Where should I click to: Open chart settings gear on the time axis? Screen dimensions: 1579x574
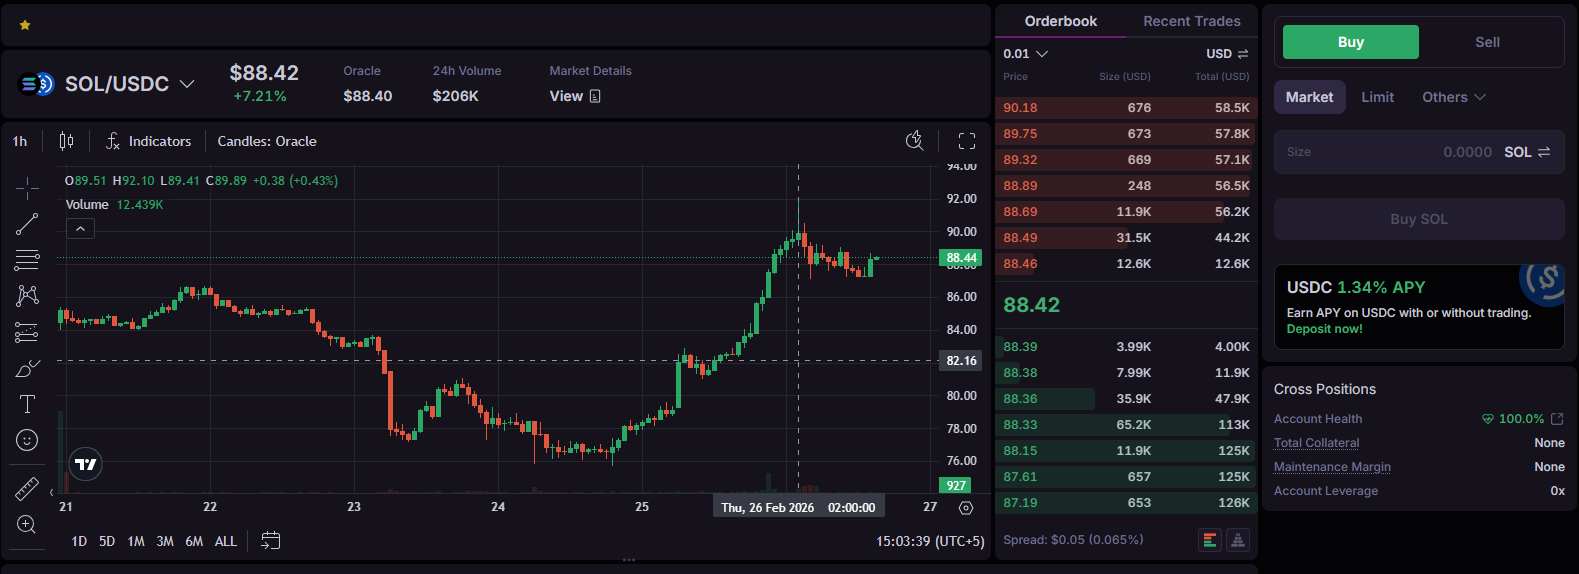[965, 508]
